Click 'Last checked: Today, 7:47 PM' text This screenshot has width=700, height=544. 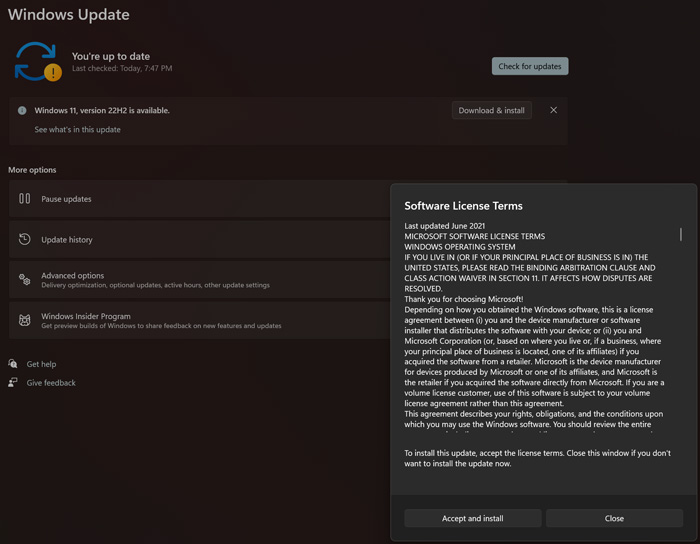(x=122, y=68)
